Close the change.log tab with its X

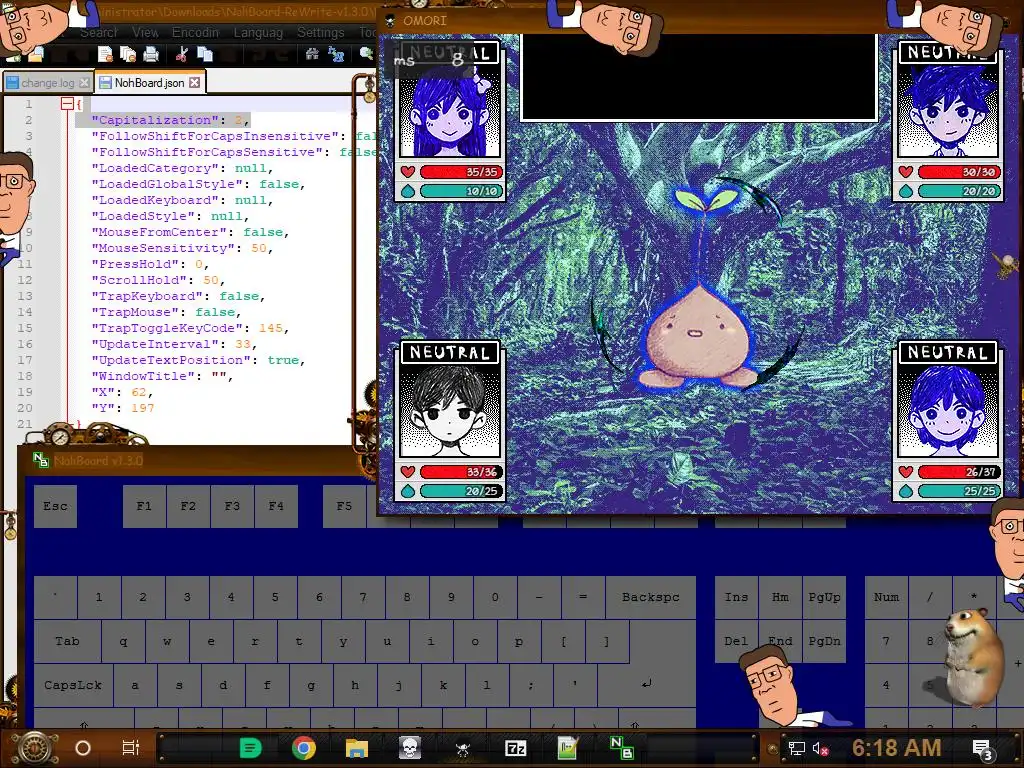coord(84,83)
